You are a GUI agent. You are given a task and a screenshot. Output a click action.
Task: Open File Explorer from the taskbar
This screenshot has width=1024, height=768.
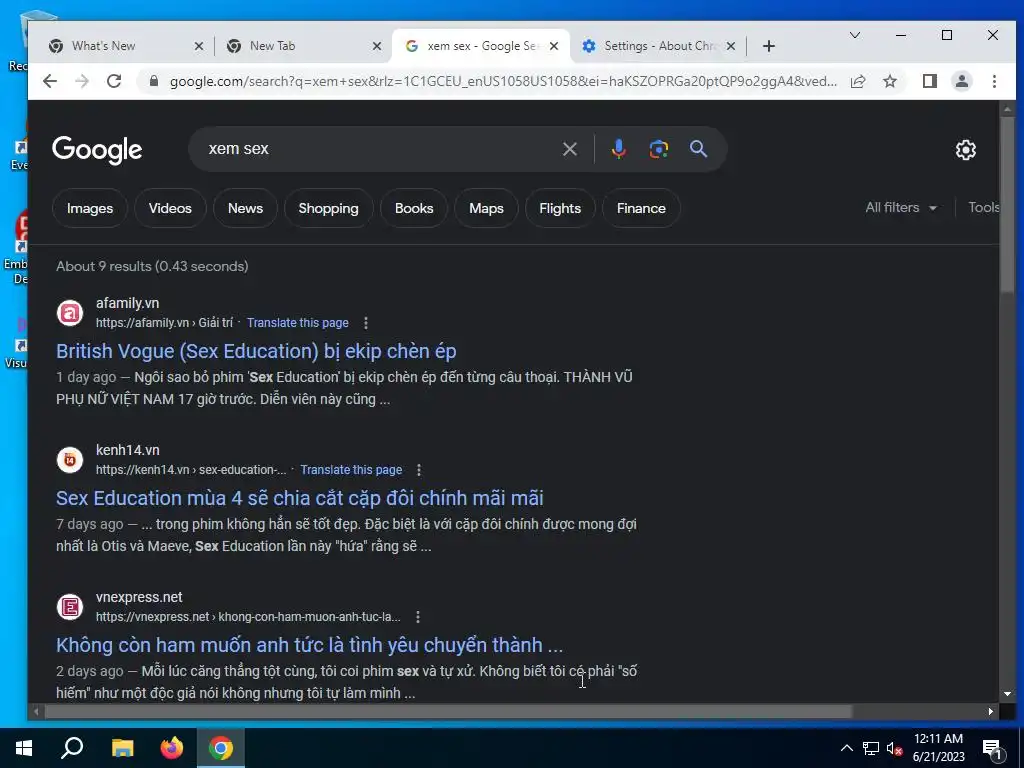tap(122, 748)
